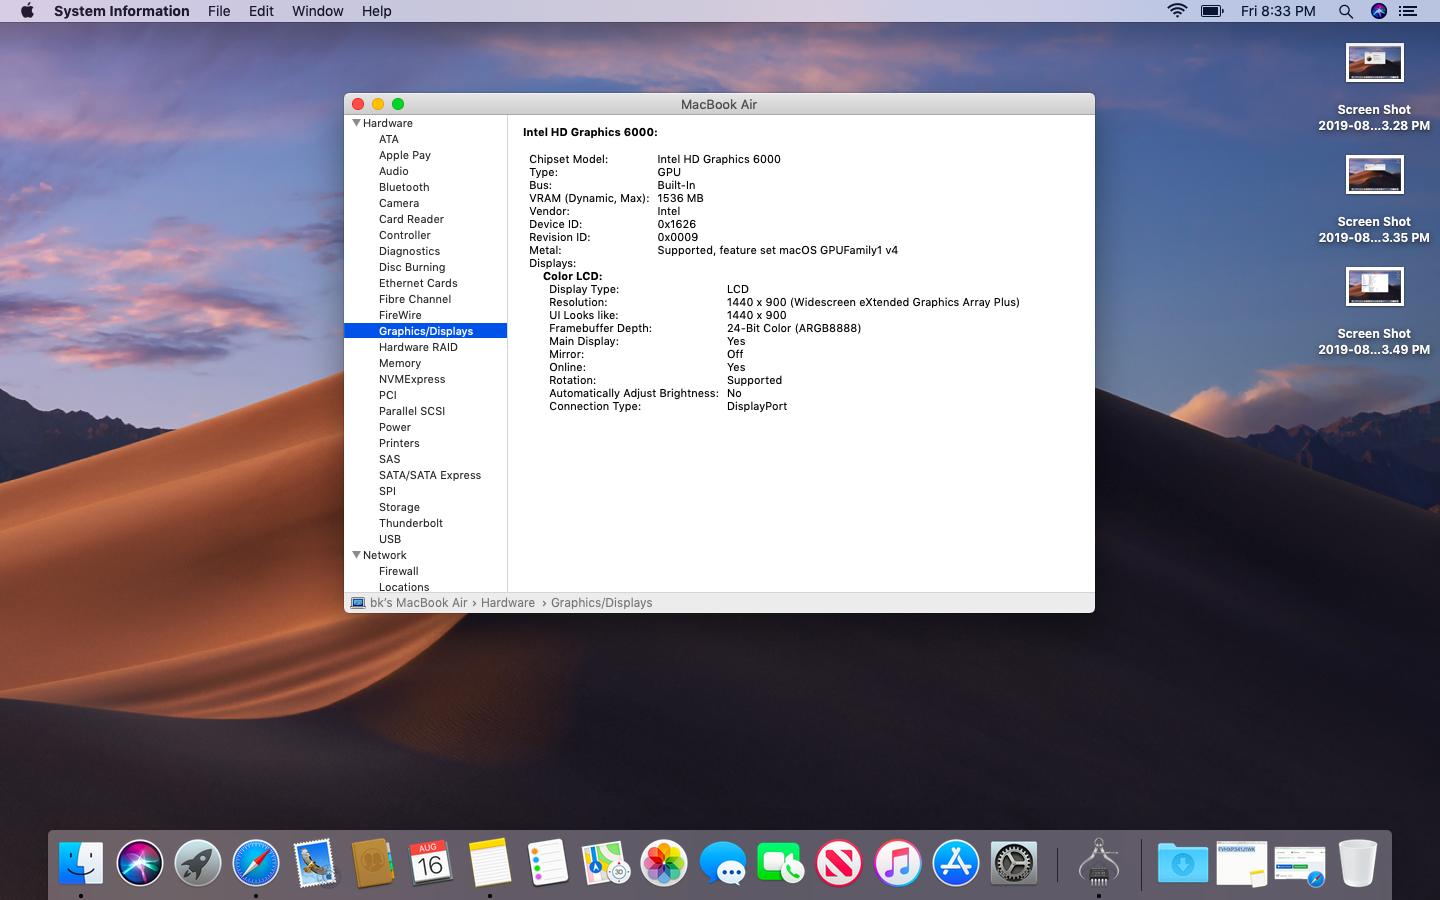Open the Window menu
The image size is (1440, 900).
pos(317,11)
